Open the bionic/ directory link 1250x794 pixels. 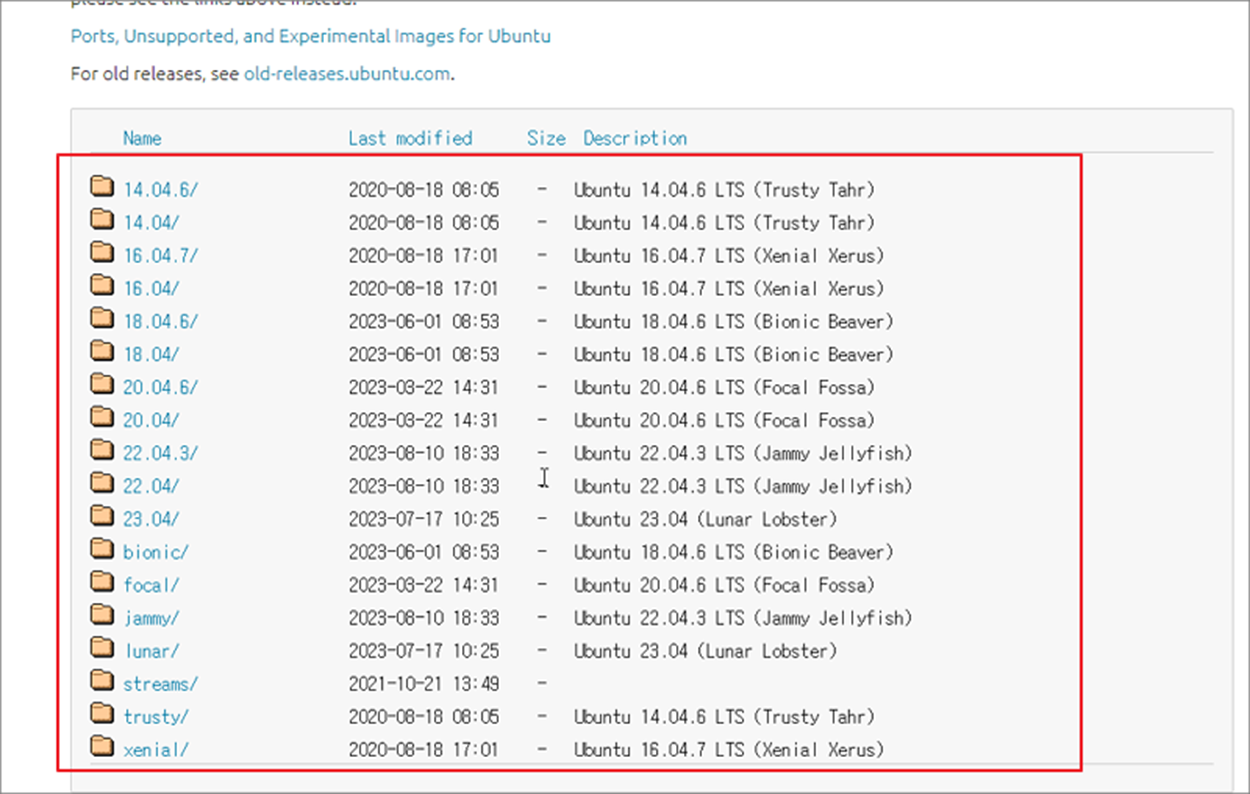click(156, 552)
